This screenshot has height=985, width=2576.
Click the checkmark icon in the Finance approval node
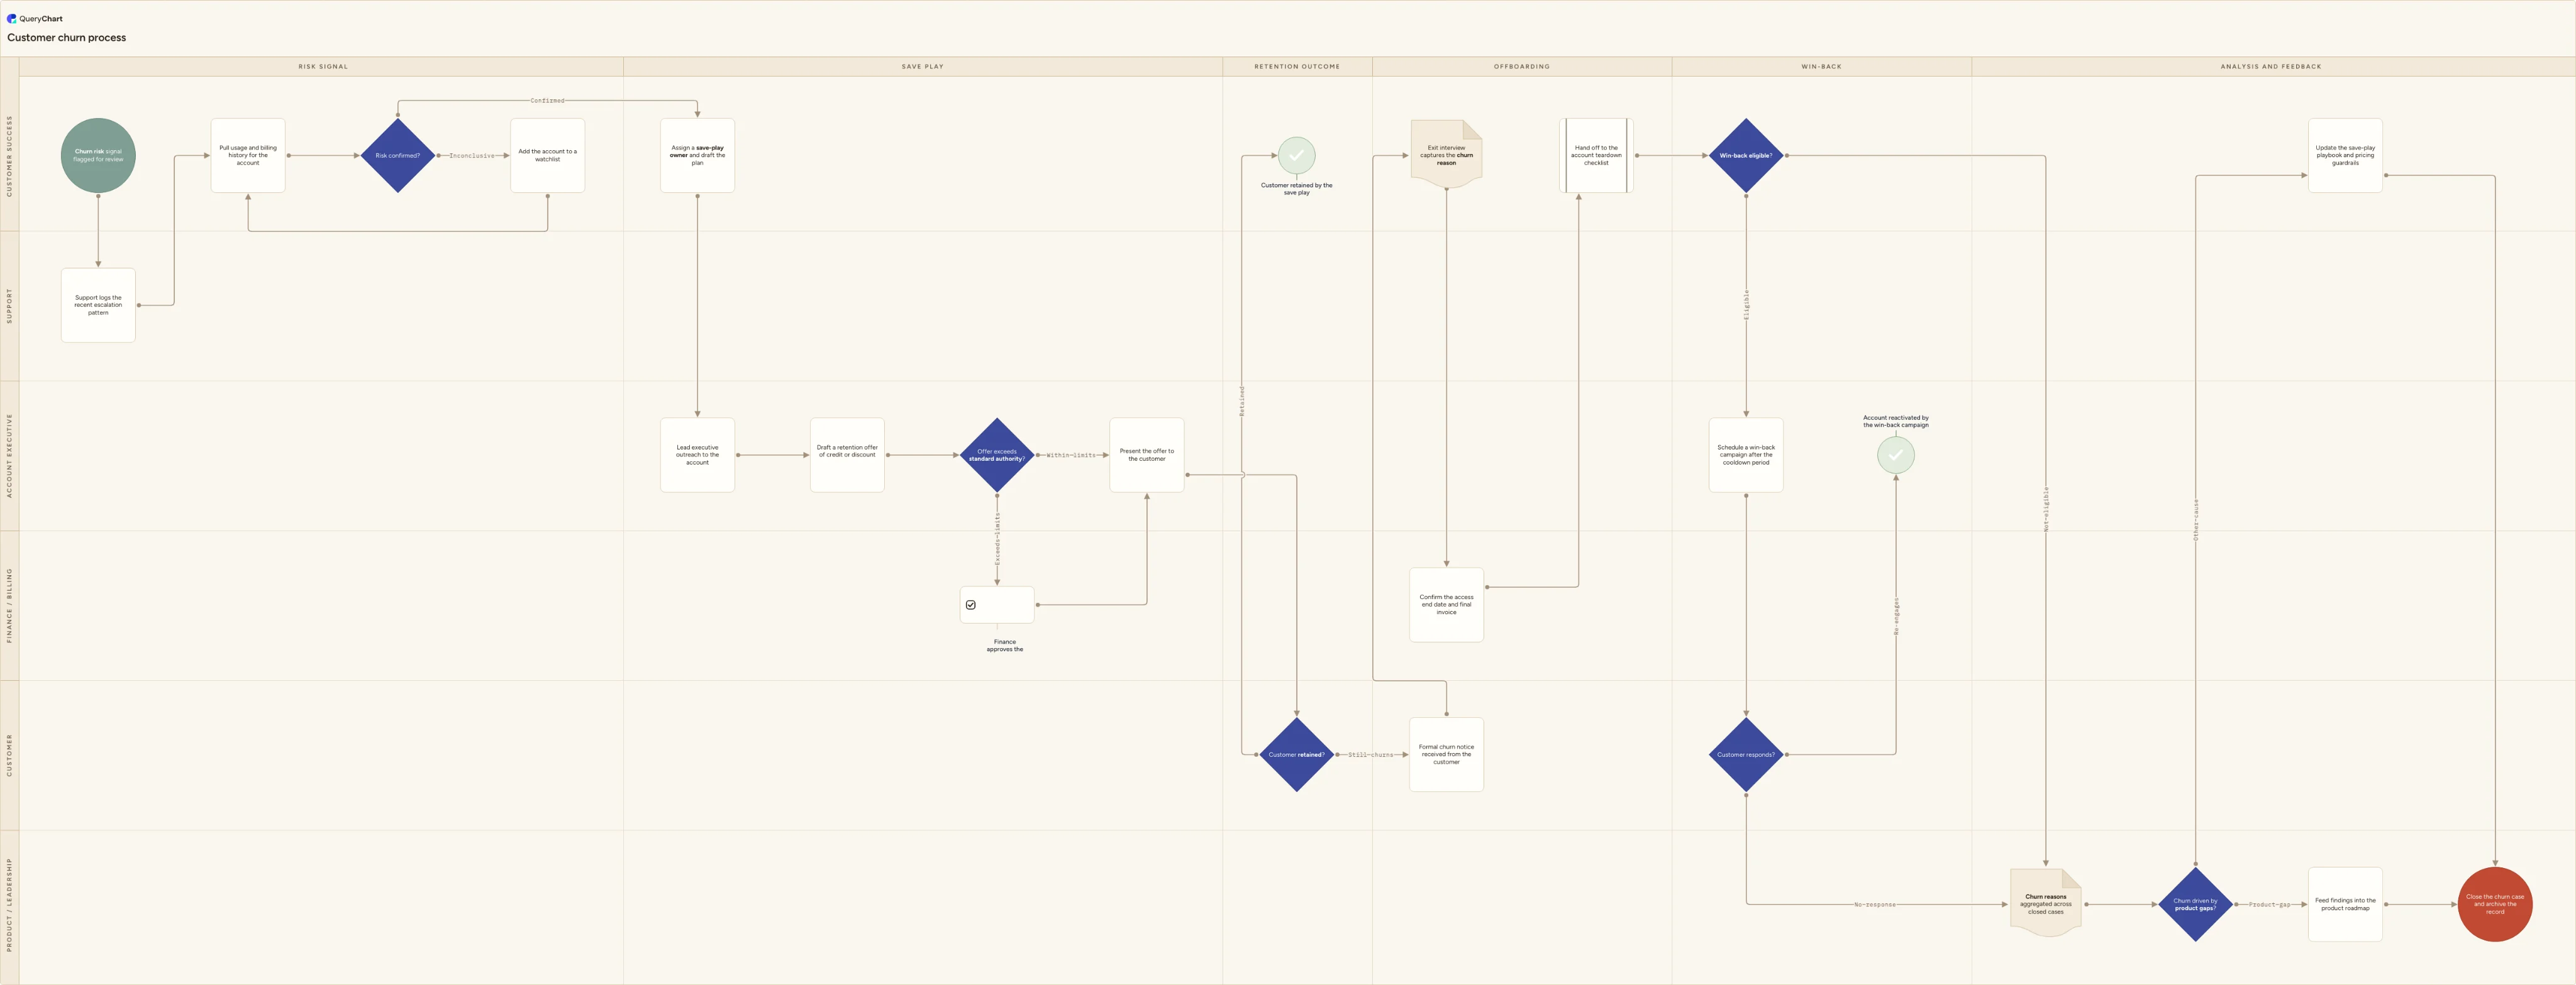click(x=970, y=605)
